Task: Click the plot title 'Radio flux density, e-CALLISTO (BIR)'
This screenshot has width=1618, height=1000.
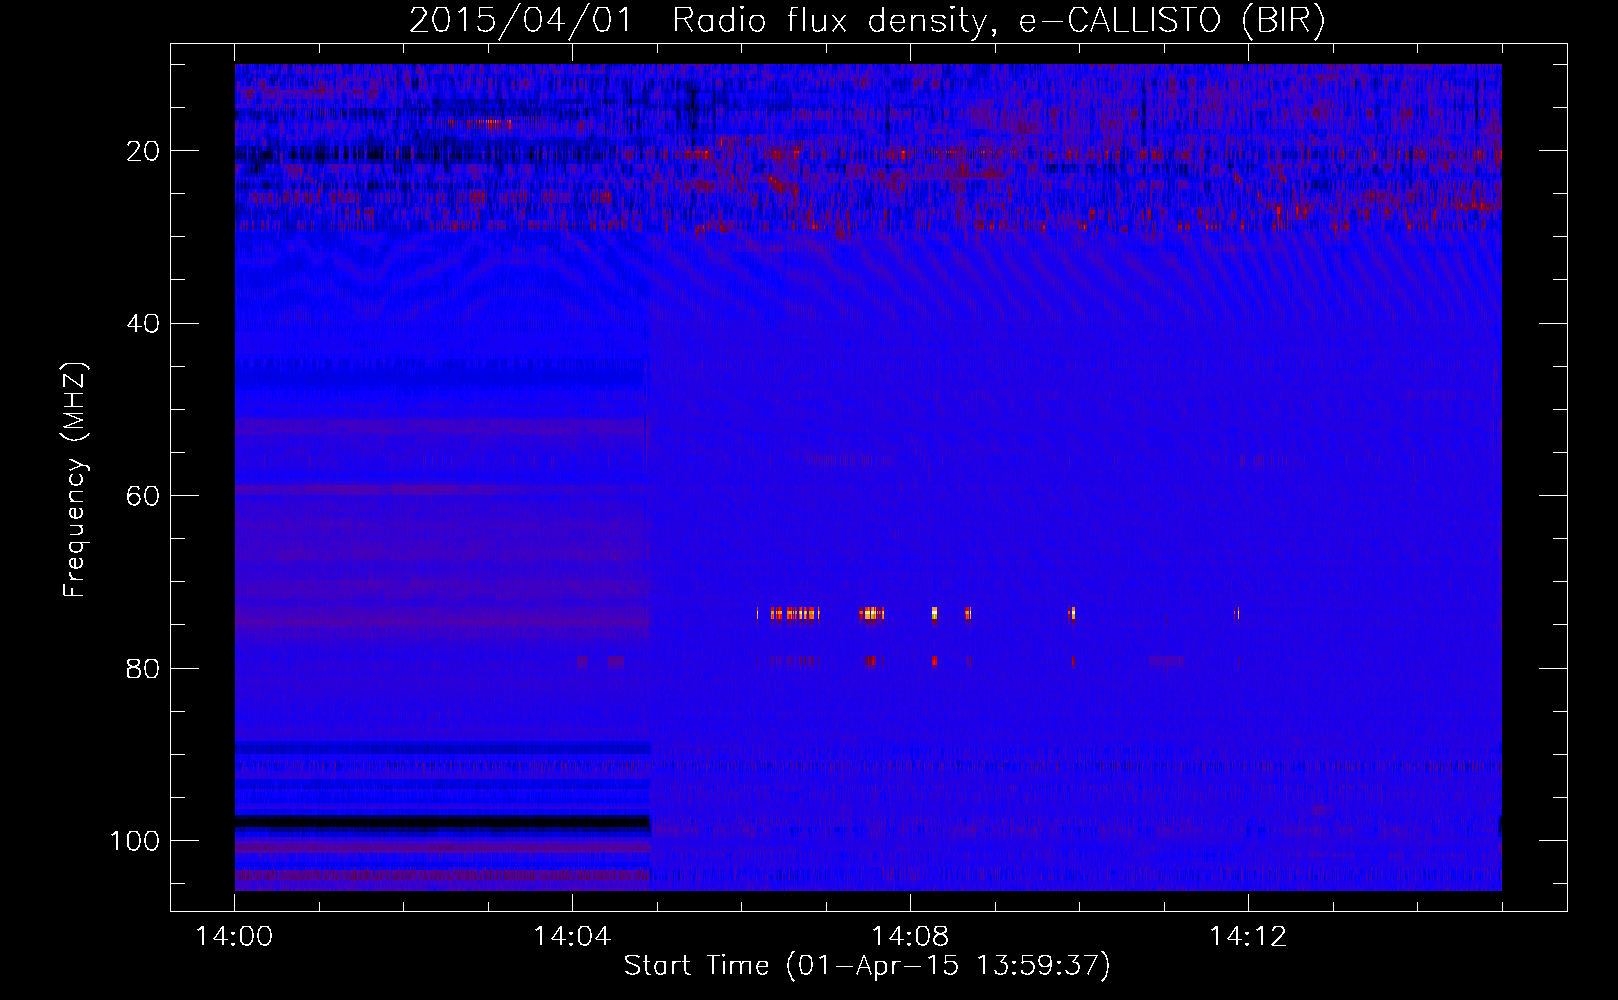Action: point(998,20)
